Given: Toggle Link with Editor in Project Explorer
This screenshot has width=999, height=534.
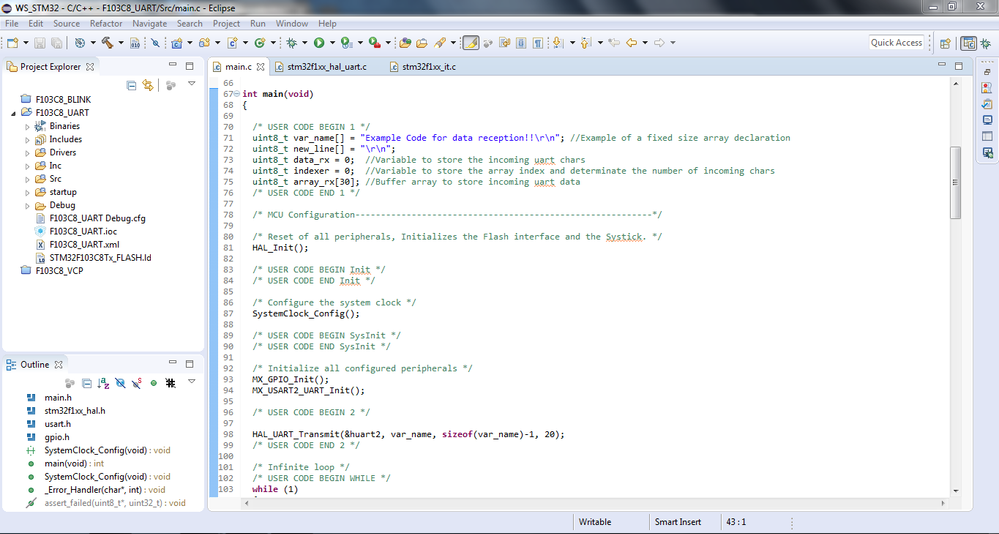Looking at the screenshot, I should tap(148, 85).
